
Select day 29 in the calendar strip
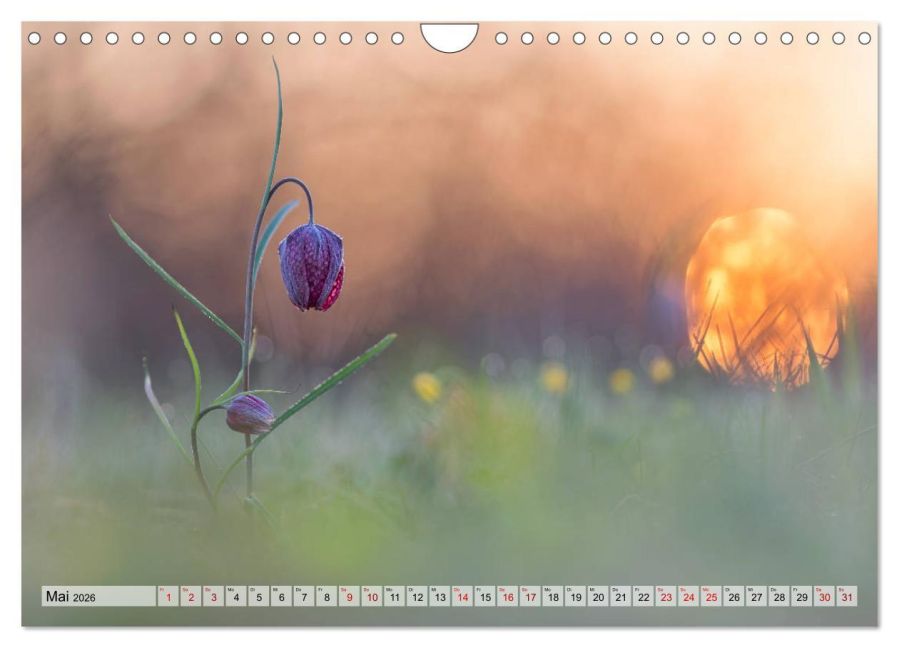802,596
